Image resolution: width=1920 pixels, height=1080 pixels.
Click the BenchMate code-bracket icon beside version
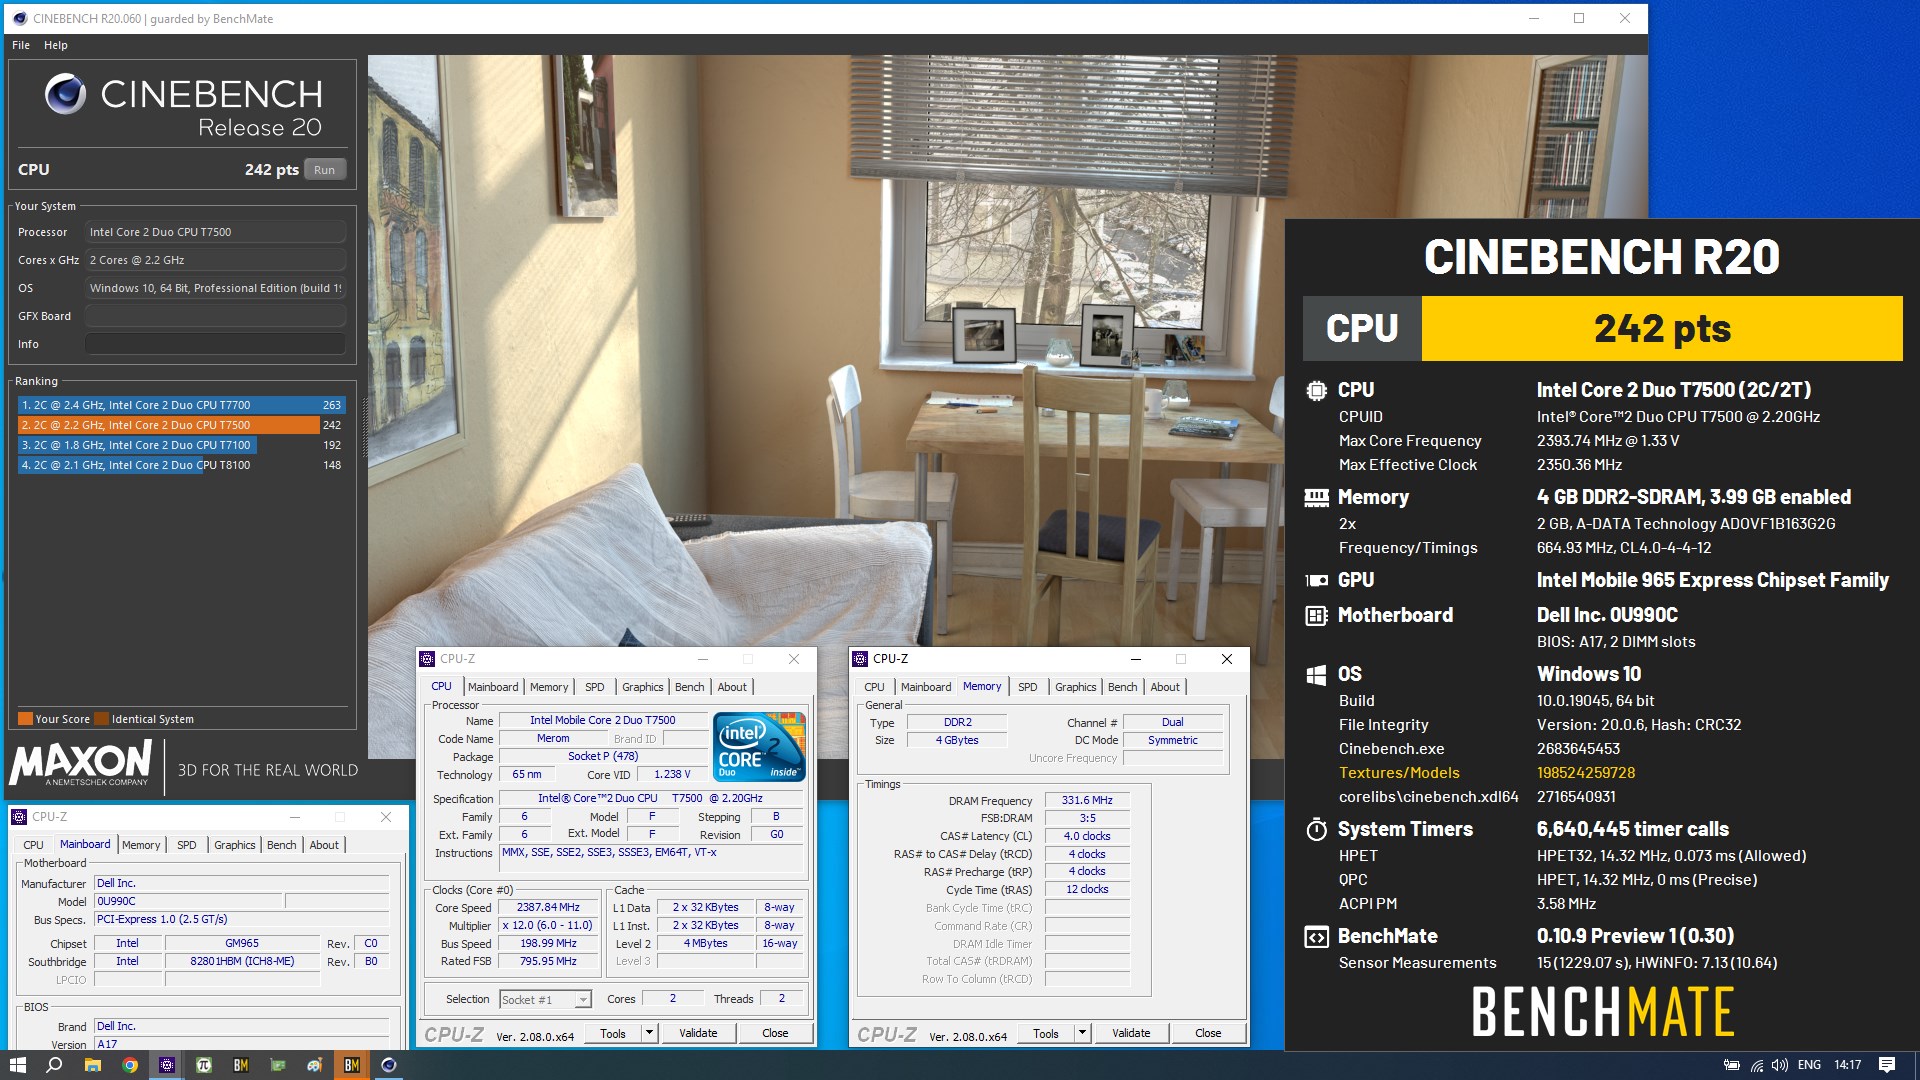1316,936
